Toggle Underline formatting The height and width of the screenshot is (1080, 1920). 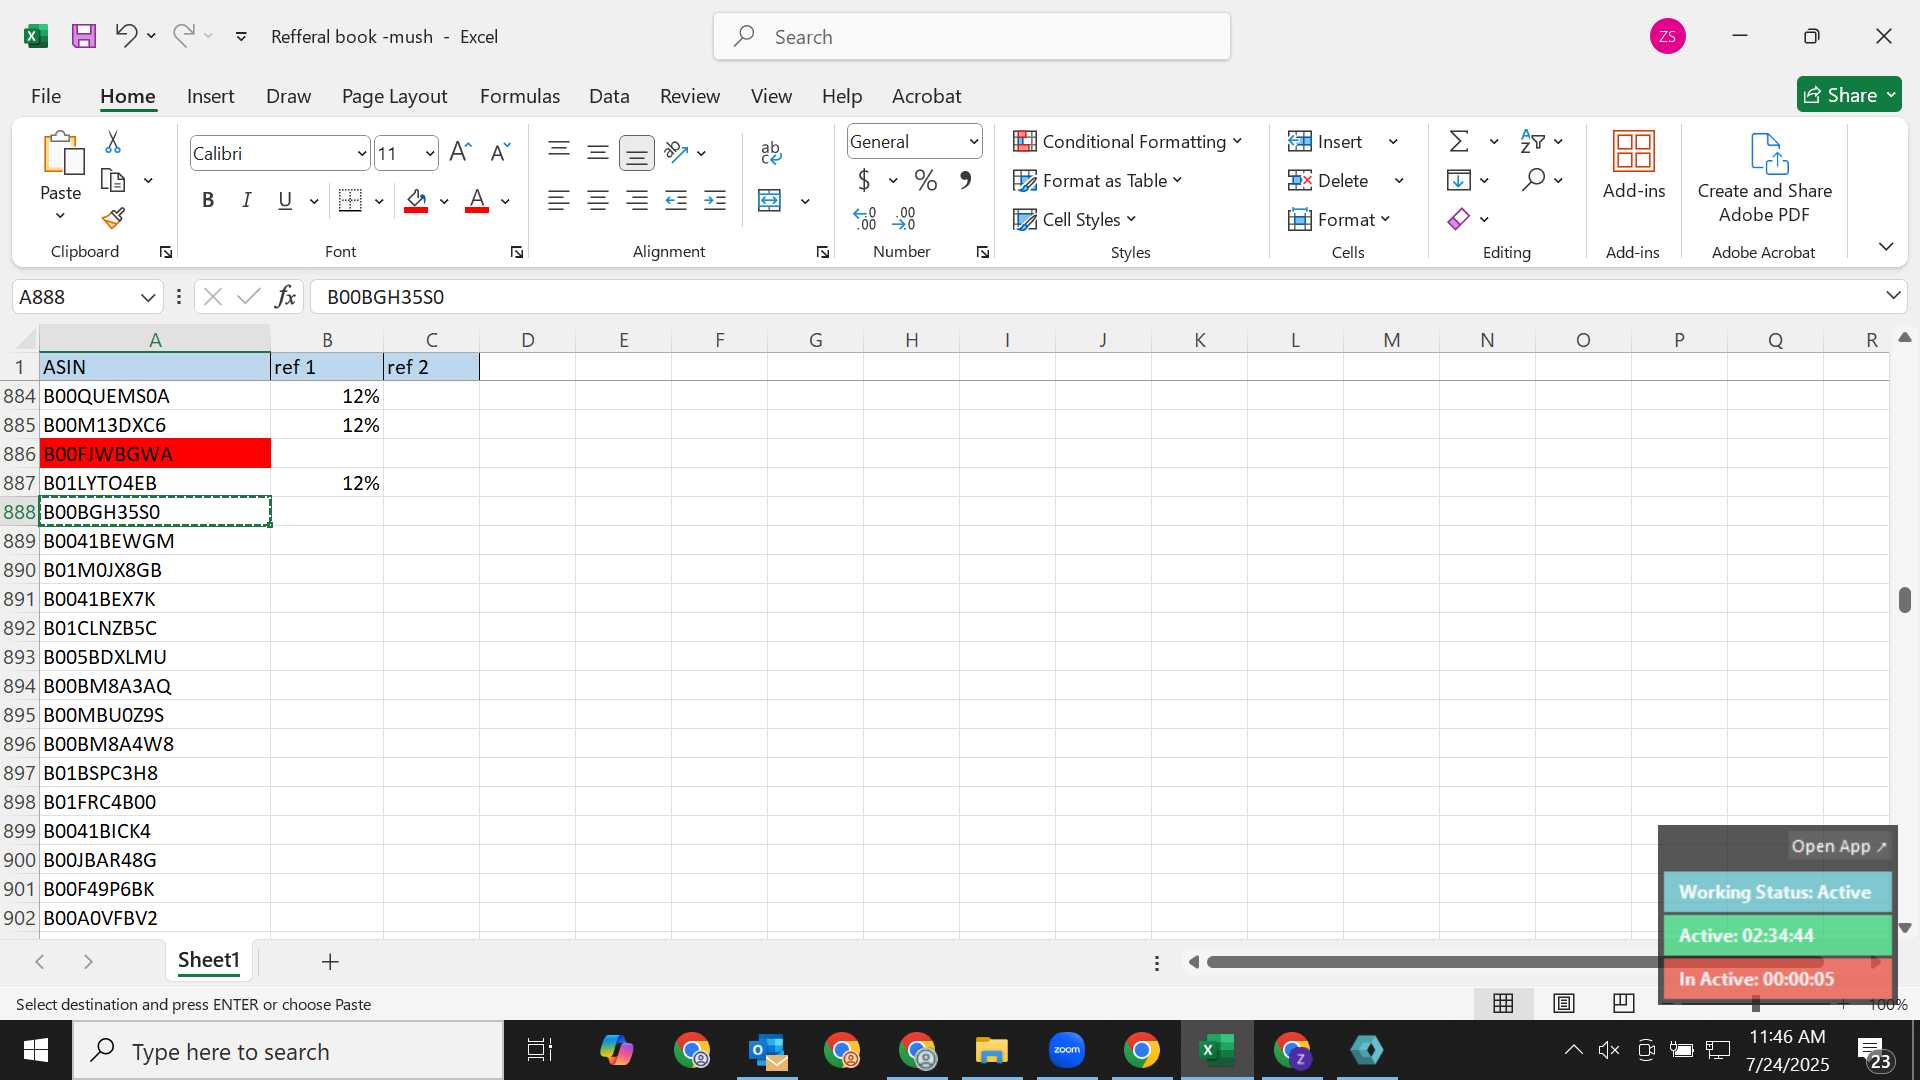tap(285, 201)
